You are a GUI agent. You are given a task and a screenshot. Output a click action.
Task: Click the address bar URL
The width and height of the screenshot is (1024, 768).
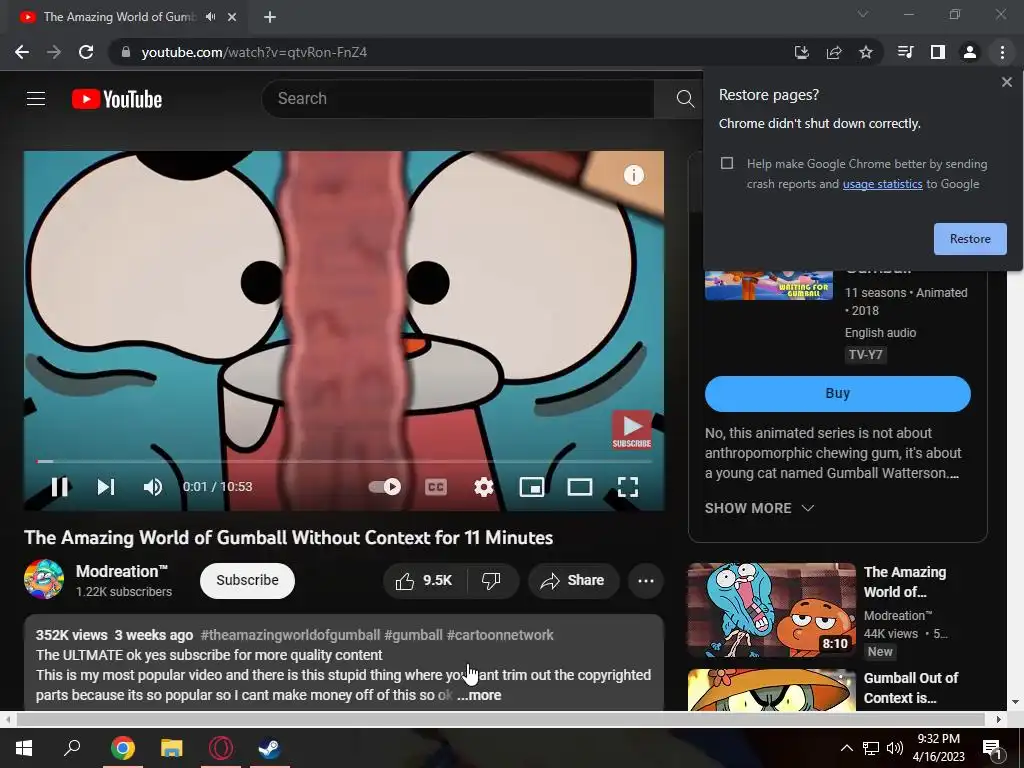[x=254, y=52]
